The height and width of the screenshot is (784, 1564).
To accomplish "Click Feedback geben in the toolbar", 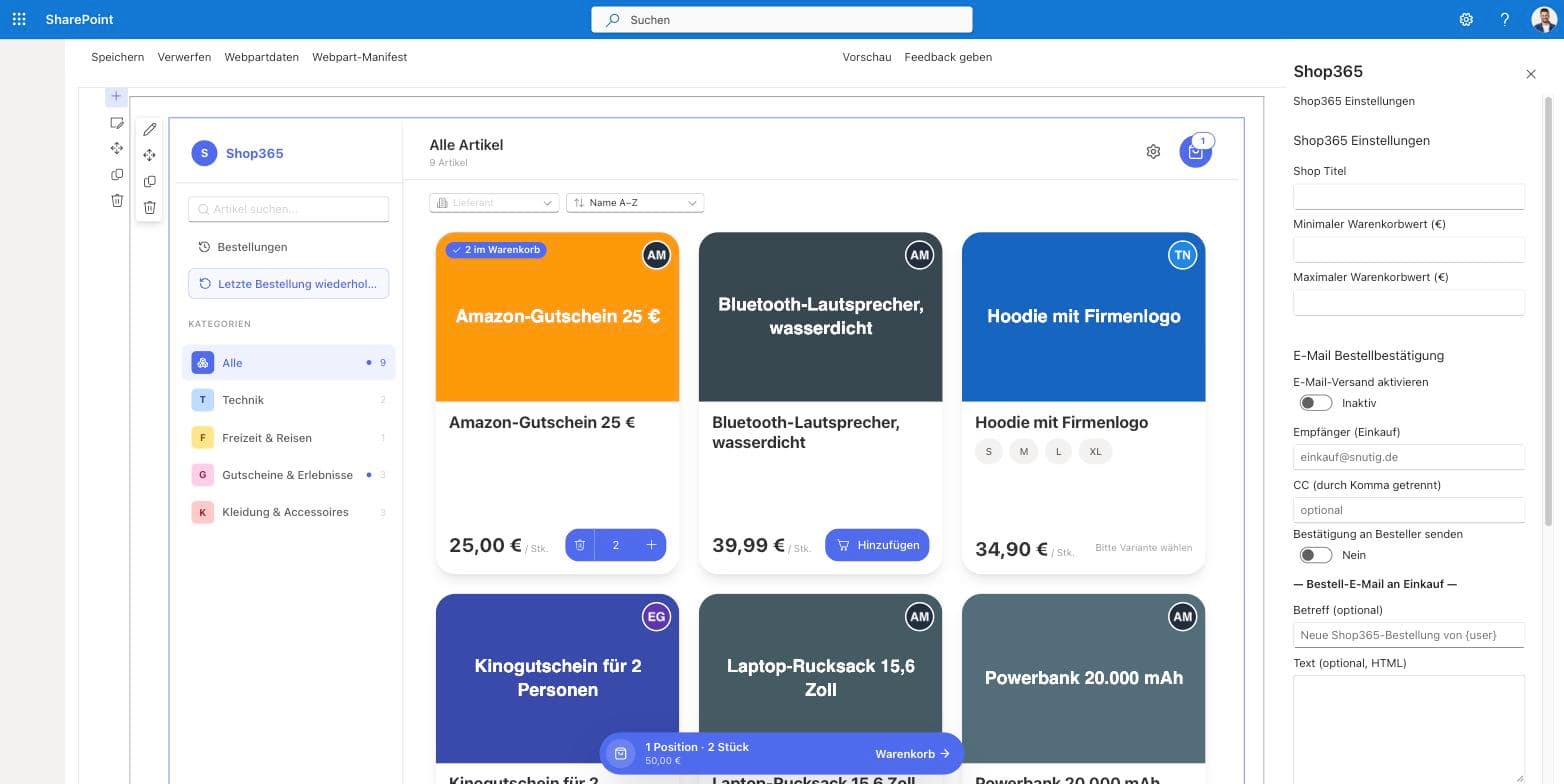I will pos(948,57).
